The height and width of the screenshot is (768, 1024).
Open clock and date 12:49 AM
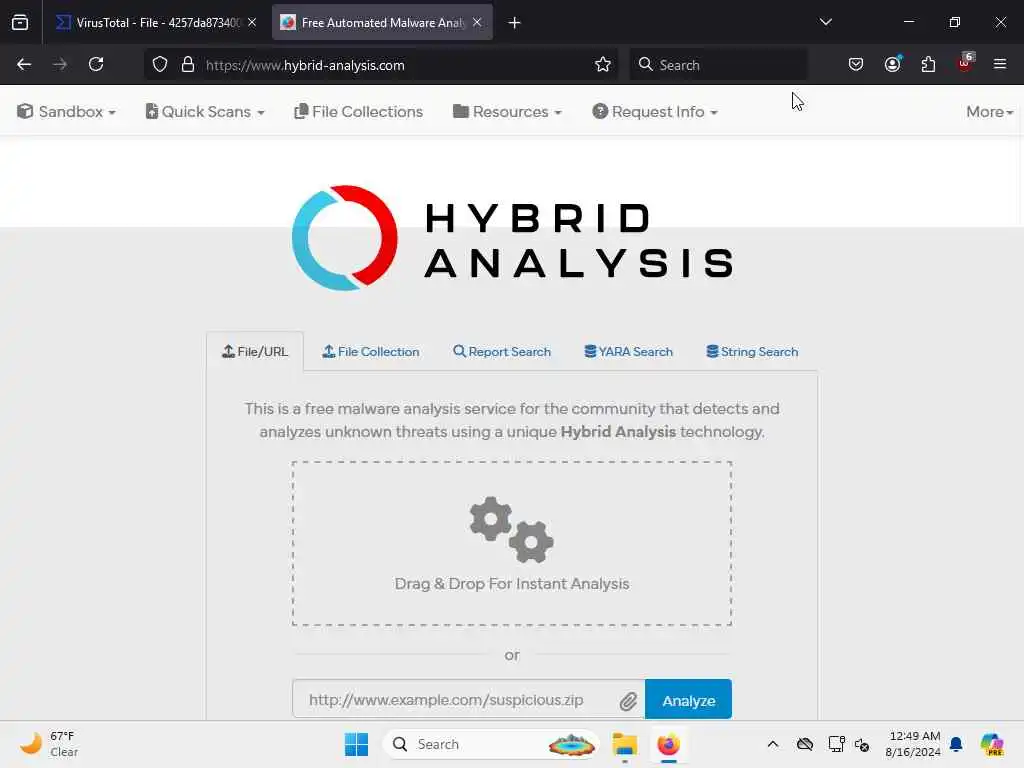pos(912,744)
